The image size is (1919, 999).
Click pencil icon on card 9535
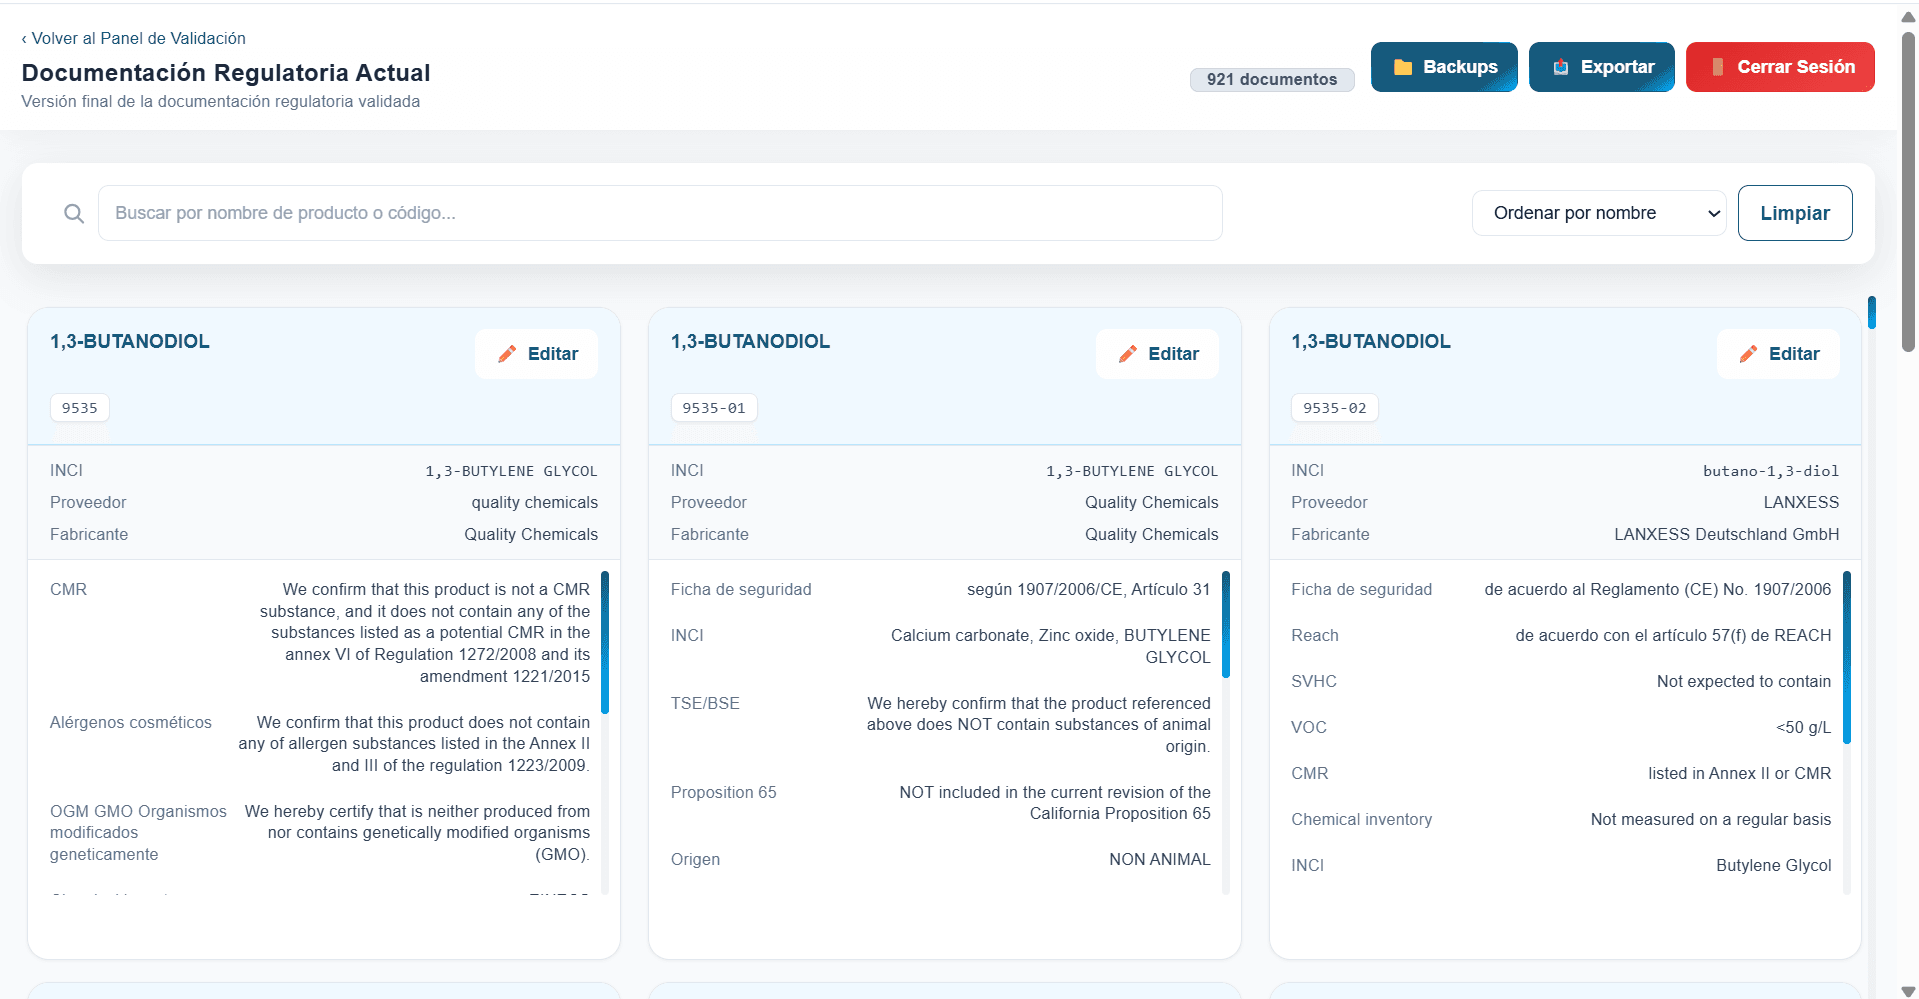pos(507,354)
